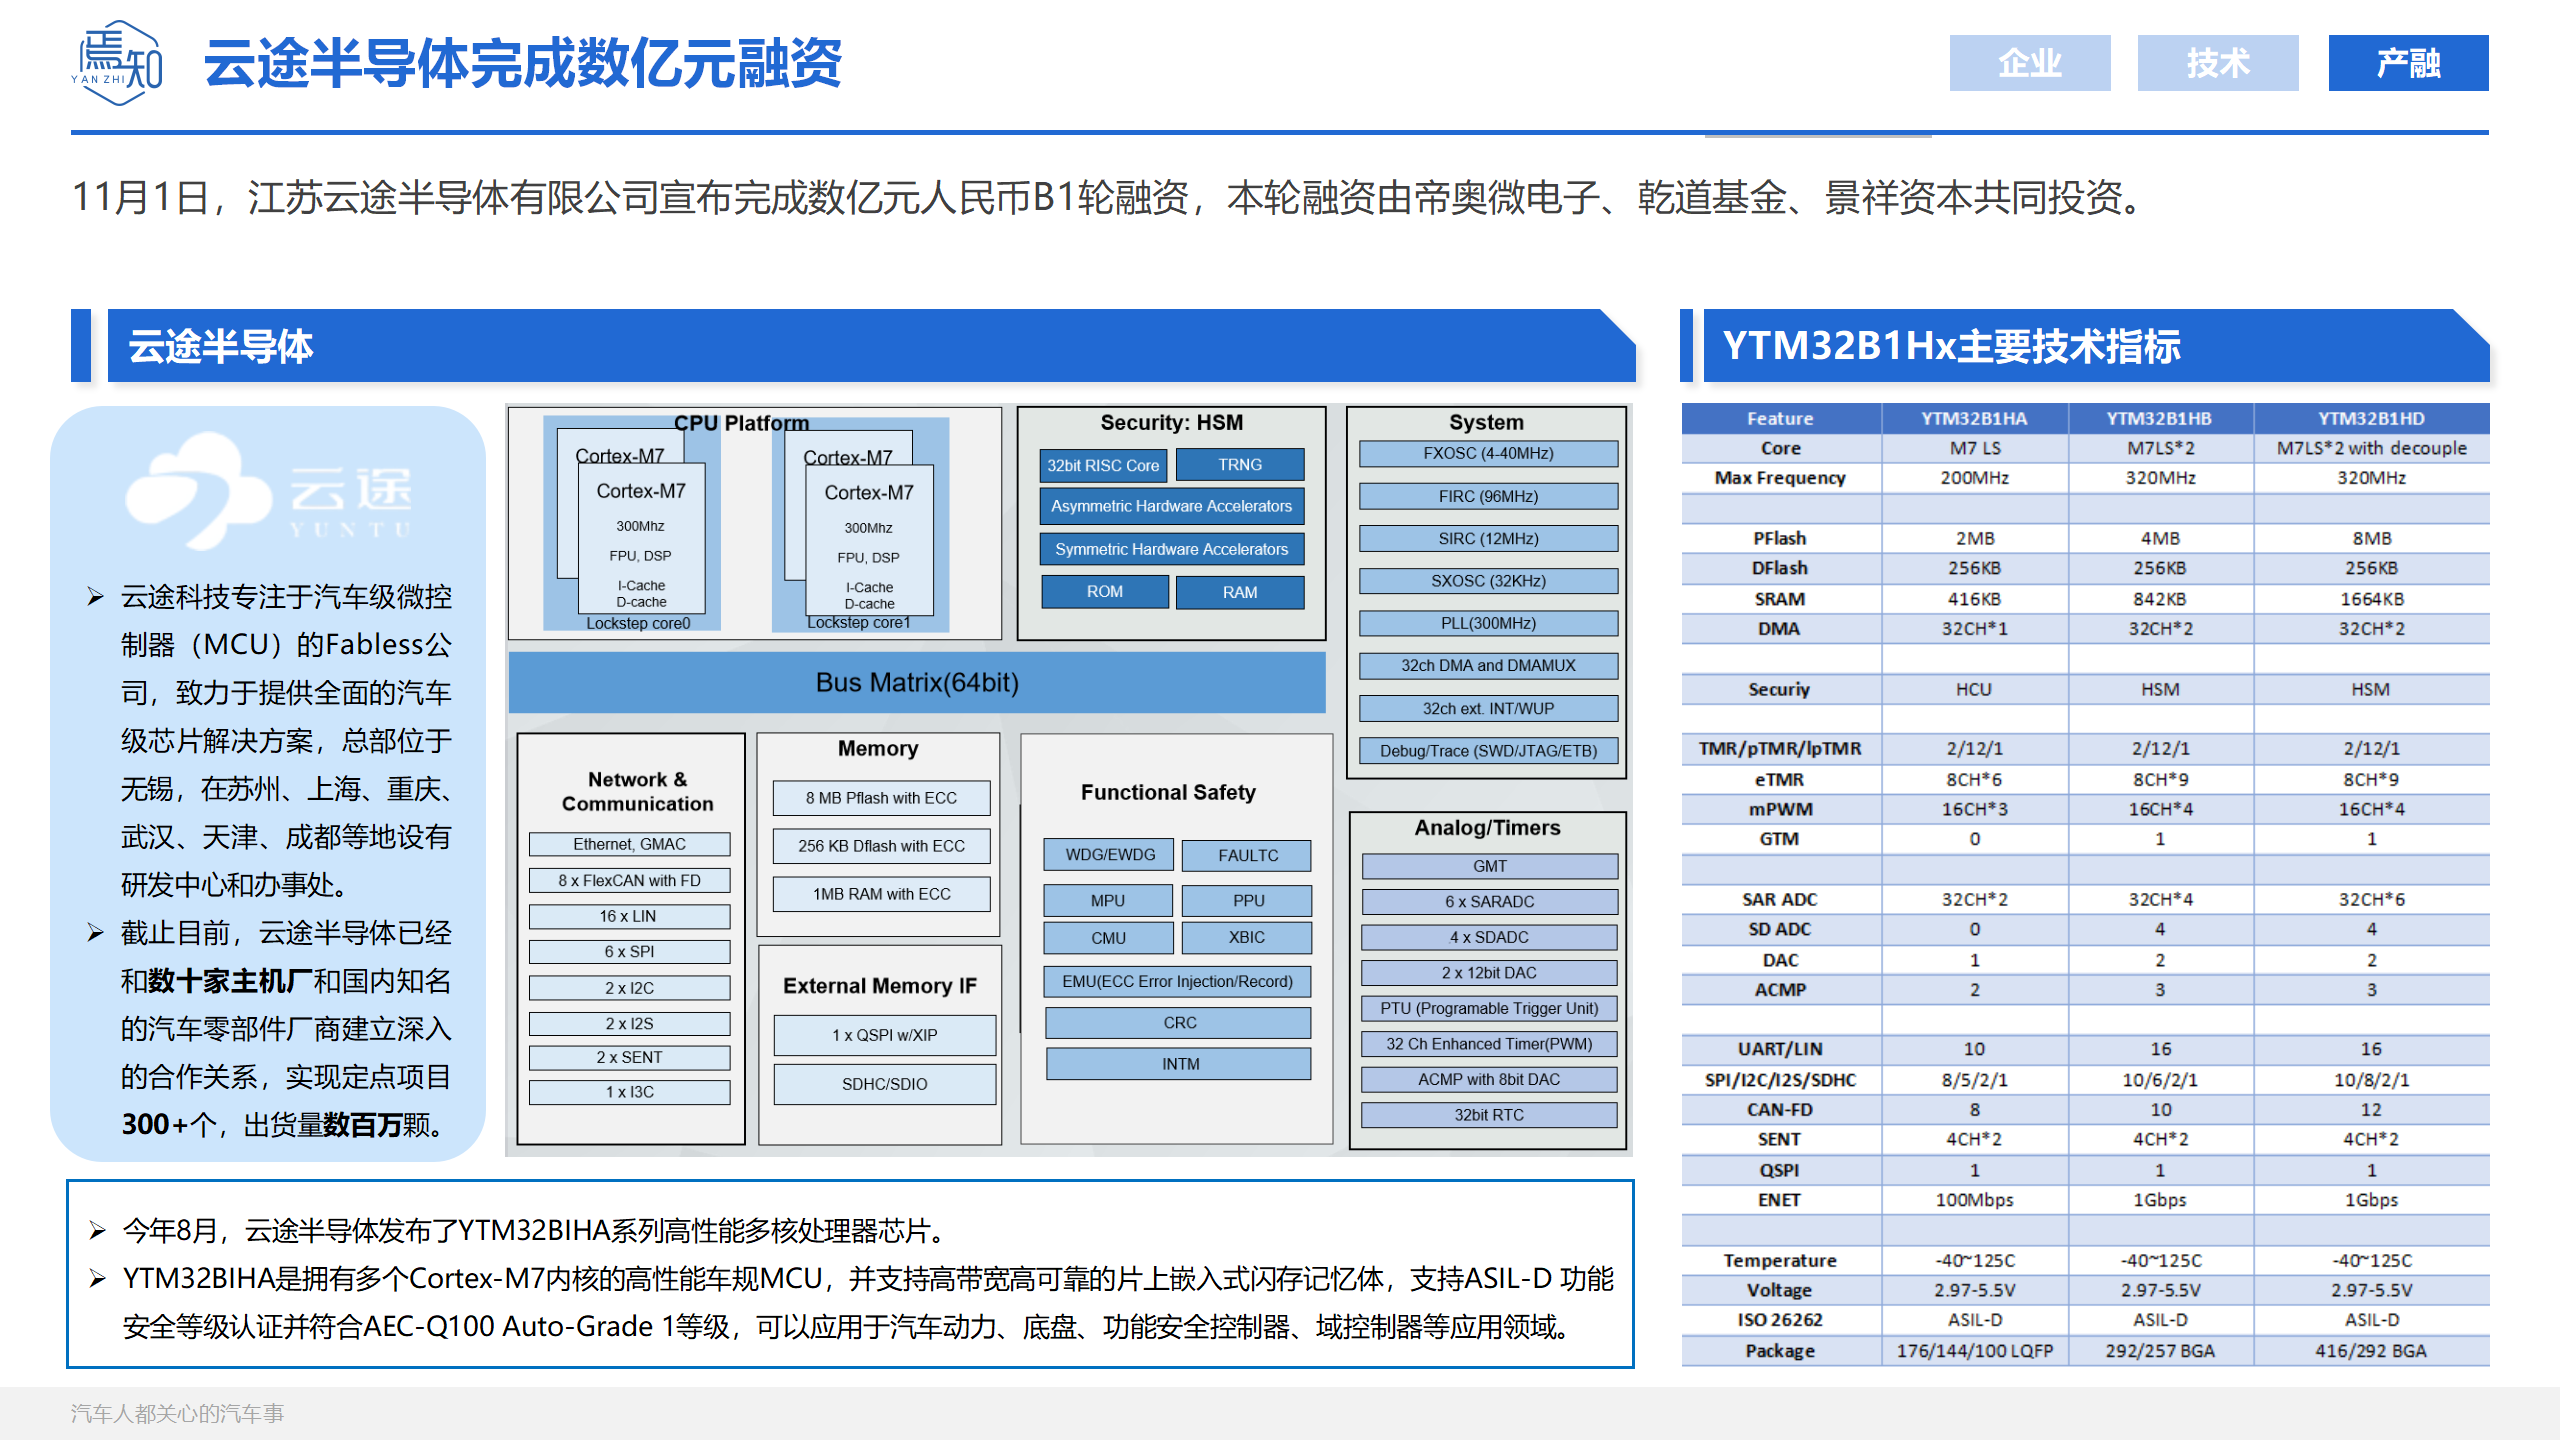This screenshot has height=1440, width=2560.
Task: Click the XBIC block
Action: (x=1247, y=938)
